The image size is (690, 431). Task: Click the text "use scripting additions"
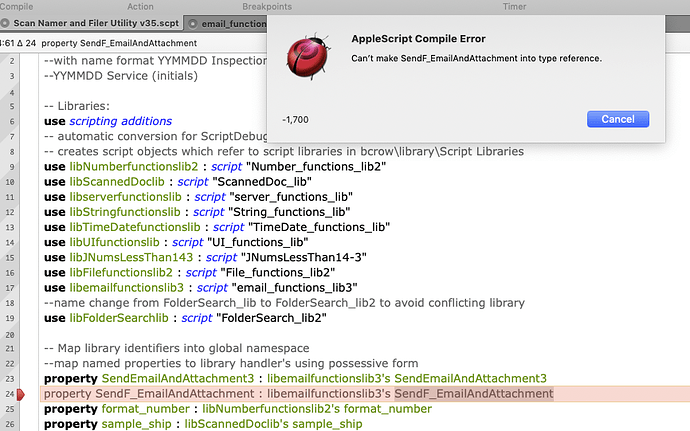click(108, 121)
